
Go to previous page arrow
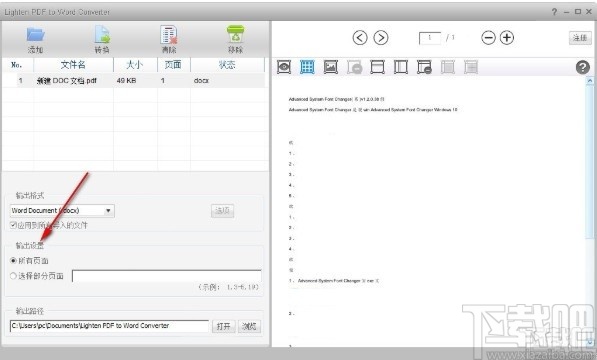coord(360,38)
